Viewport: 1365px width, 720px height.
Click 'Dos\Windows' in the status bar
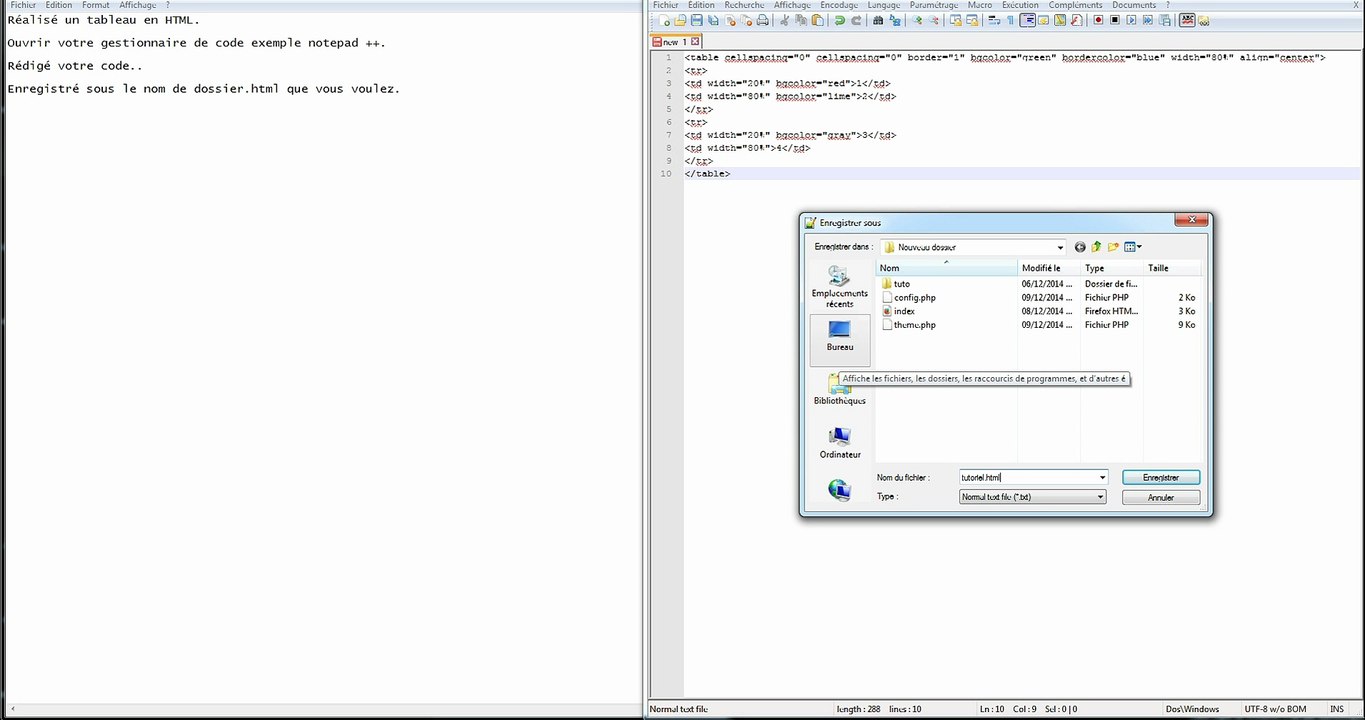pos(1192,709)
